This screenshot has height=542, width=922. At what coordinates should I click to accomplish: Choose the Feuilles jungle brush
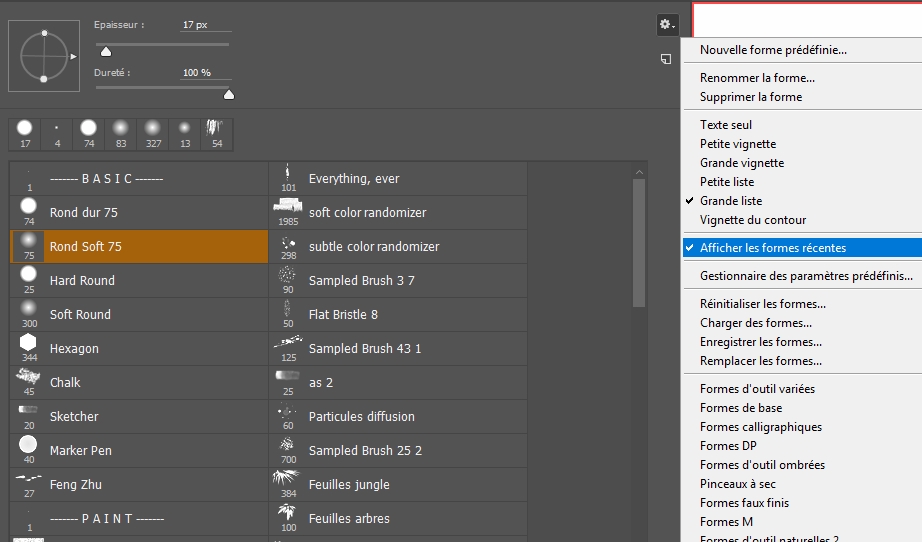(x=397, y=484)
